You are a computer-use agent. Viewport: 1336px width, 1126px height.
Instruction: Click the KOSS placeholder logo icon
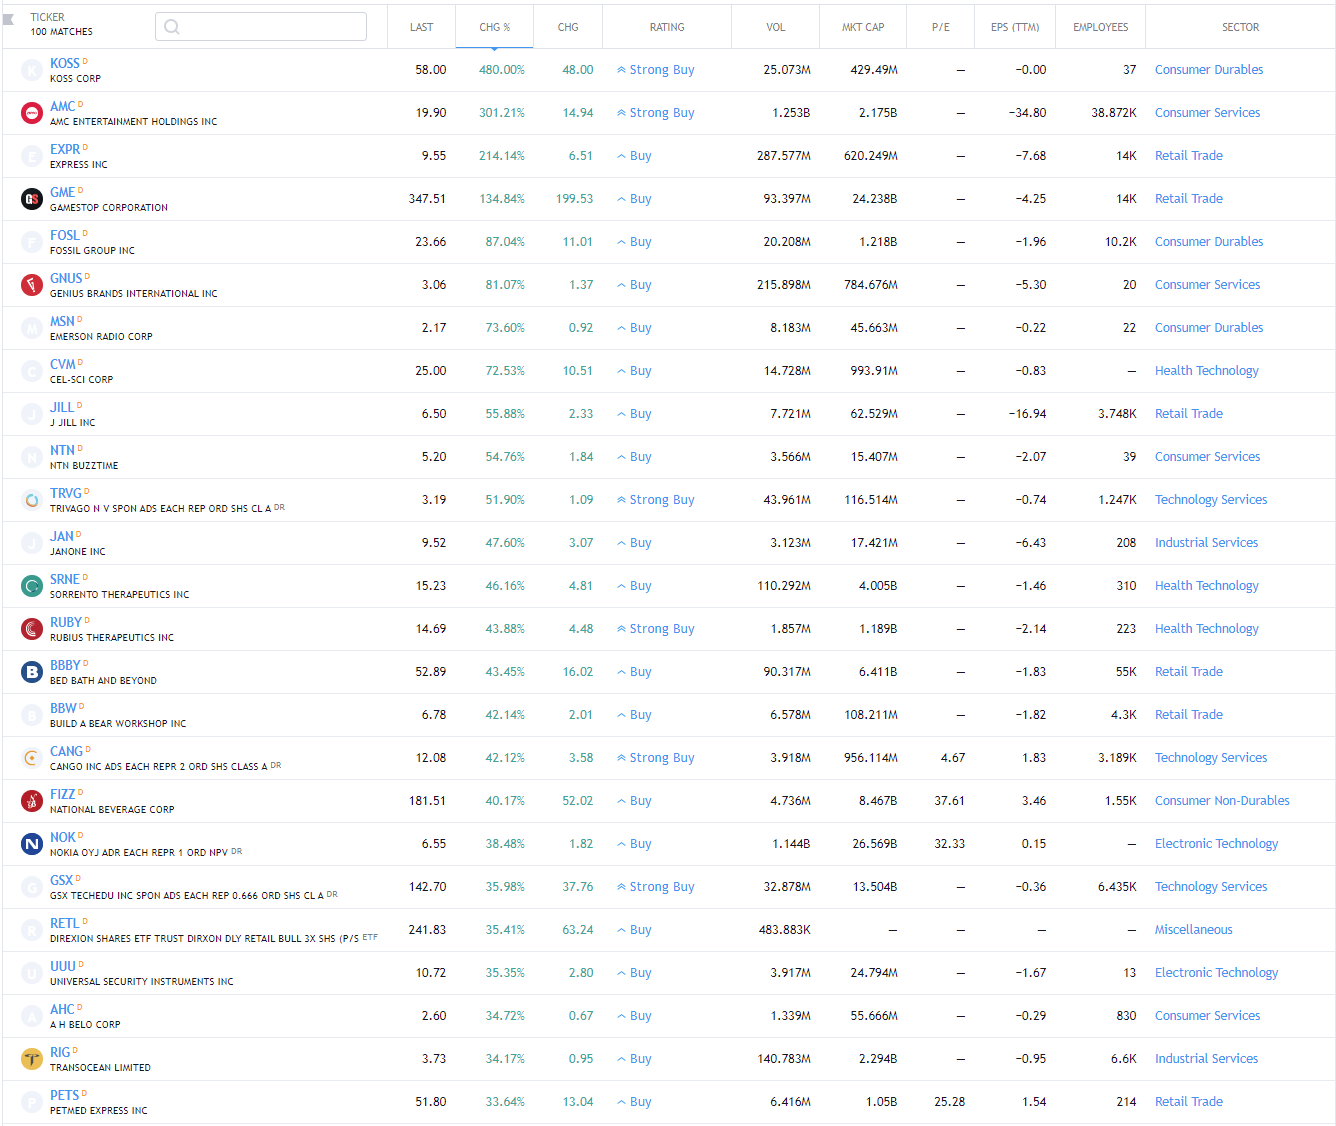[x=32, y=70]
